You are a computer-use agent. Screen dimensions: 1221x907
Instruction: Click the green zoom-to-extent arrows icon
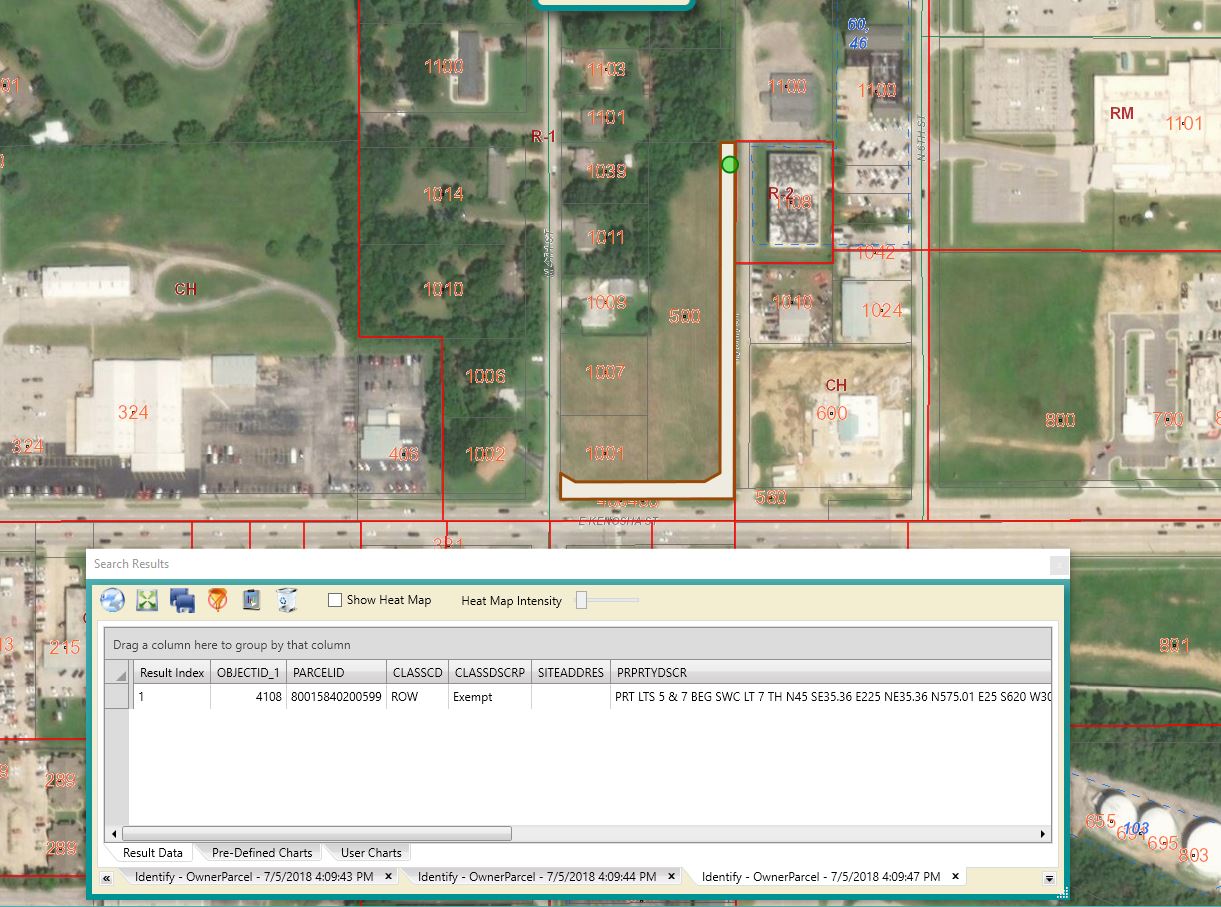click(x=148, y=600)
